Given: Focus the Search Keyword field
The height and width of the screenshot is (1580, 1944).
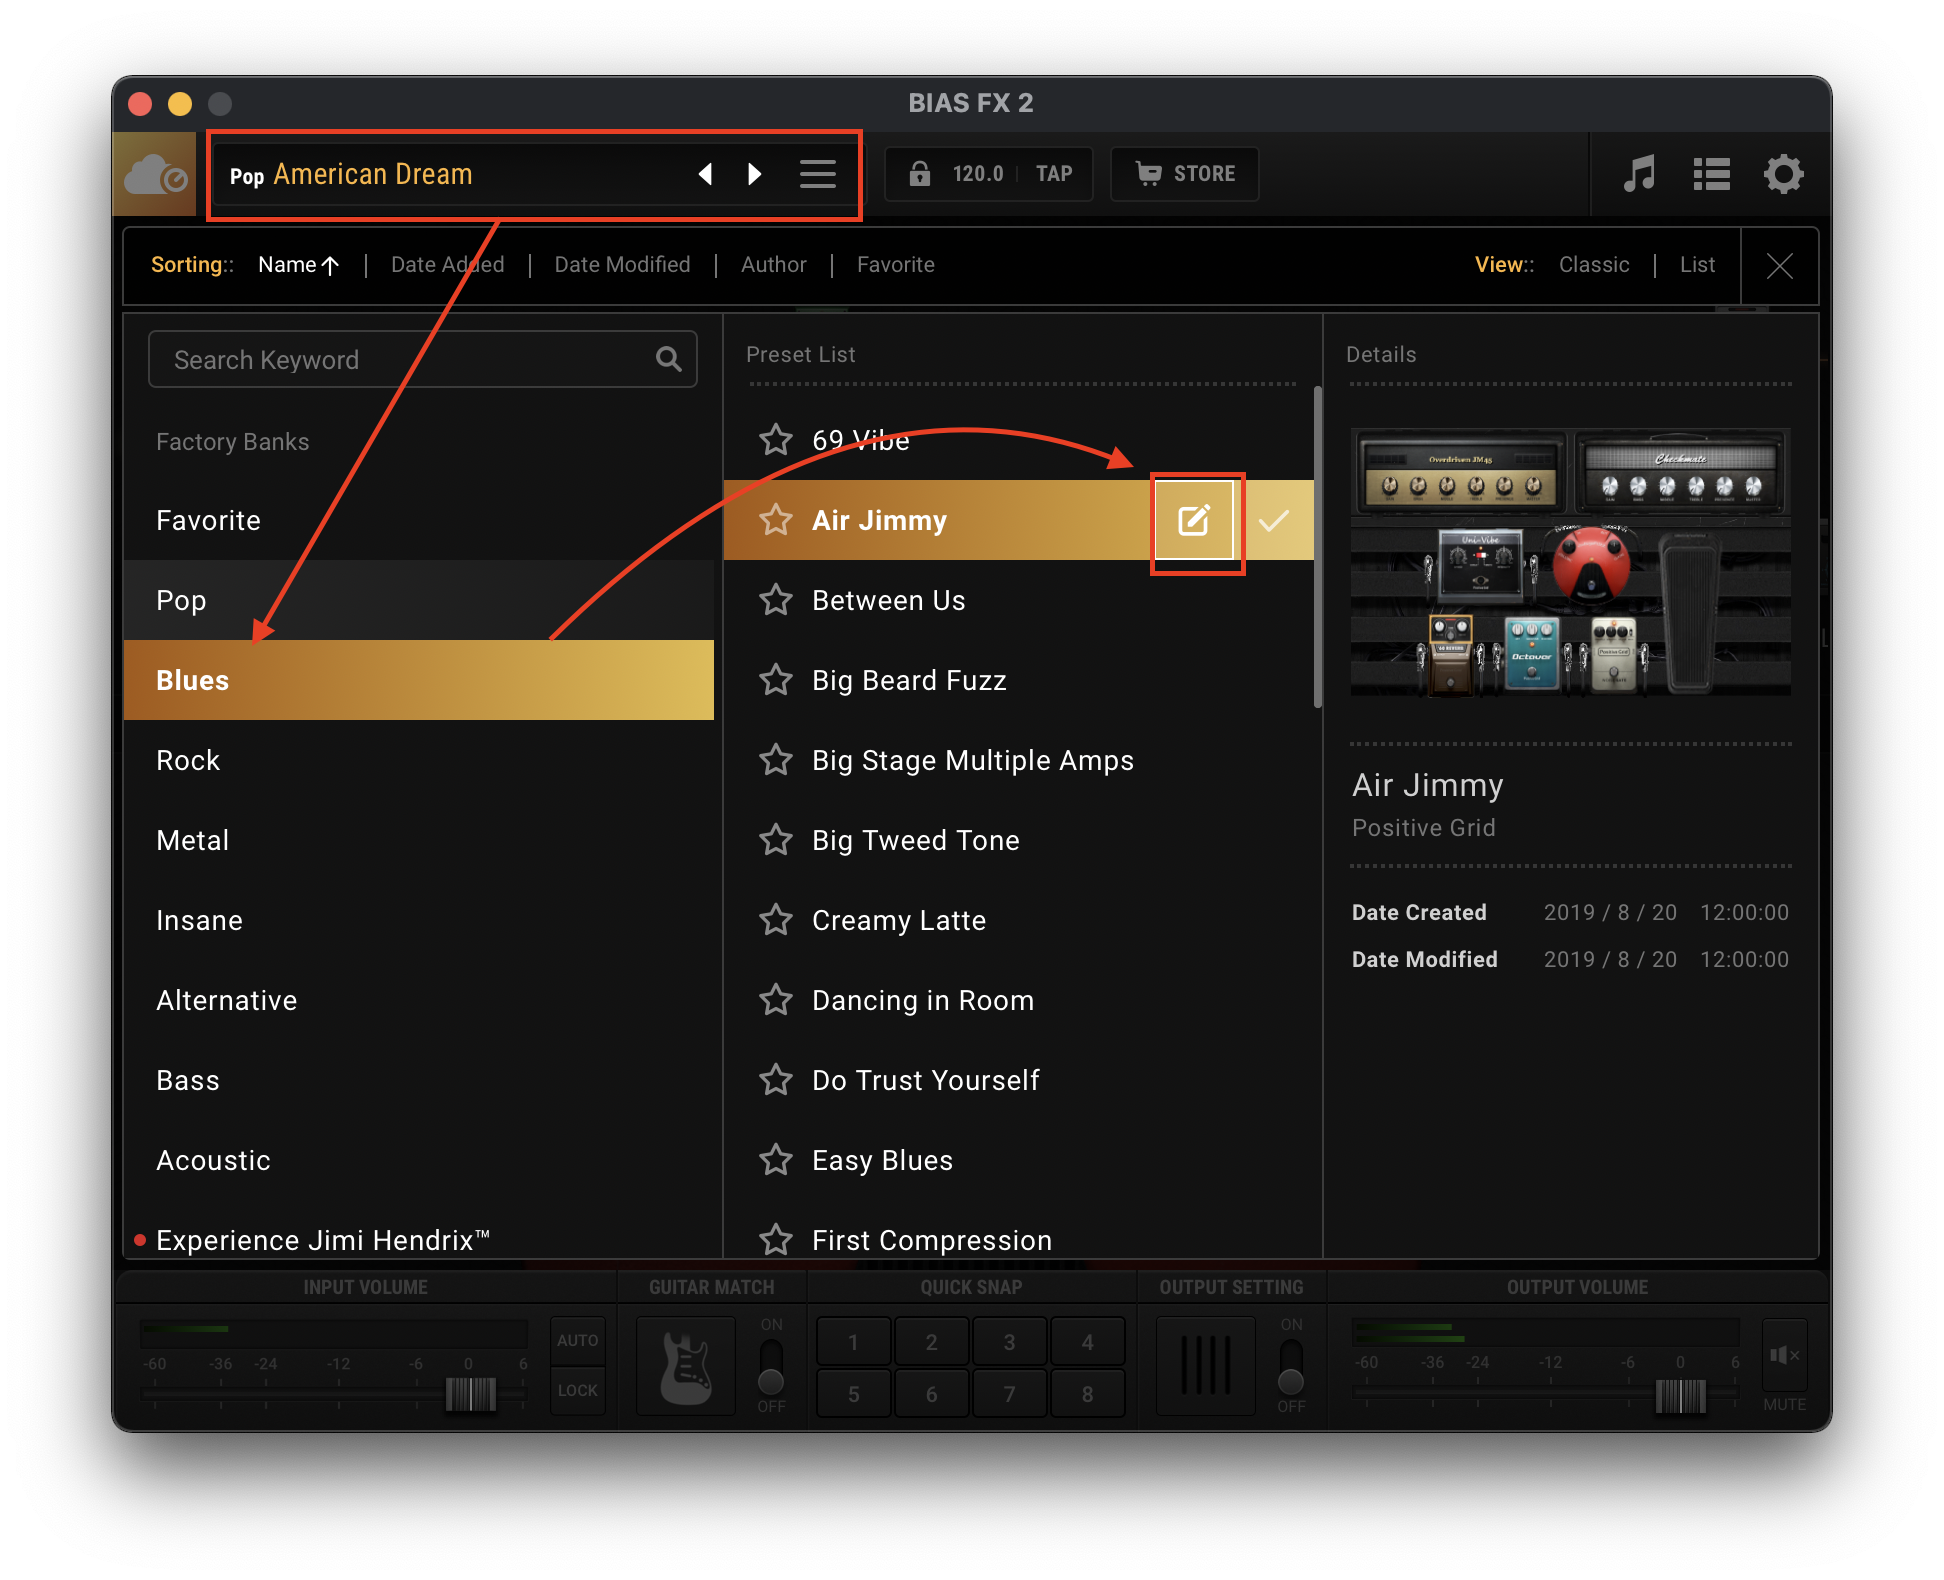Looking at the screenshot, I should [422, 360].
